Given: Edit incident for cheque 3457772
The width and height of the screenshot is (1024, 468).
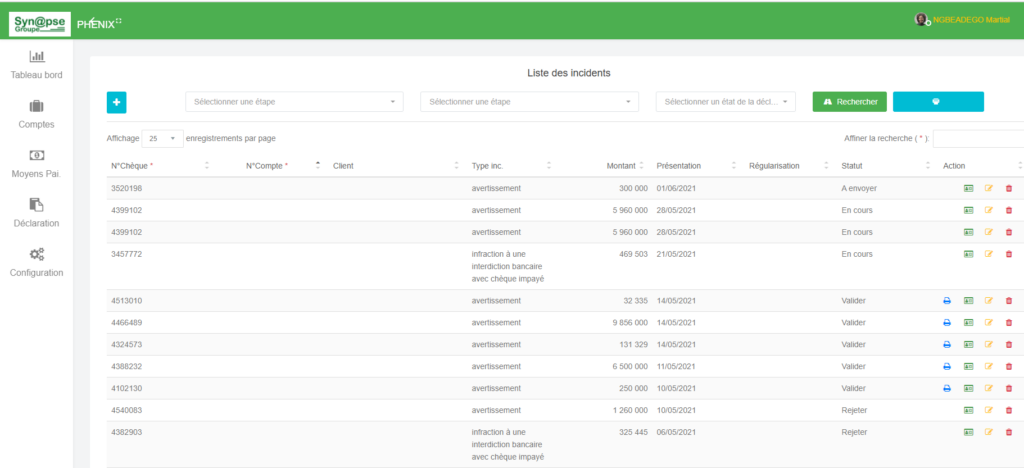Looking at the screenshot, I should pyautogui.click(x=989, y=254).
